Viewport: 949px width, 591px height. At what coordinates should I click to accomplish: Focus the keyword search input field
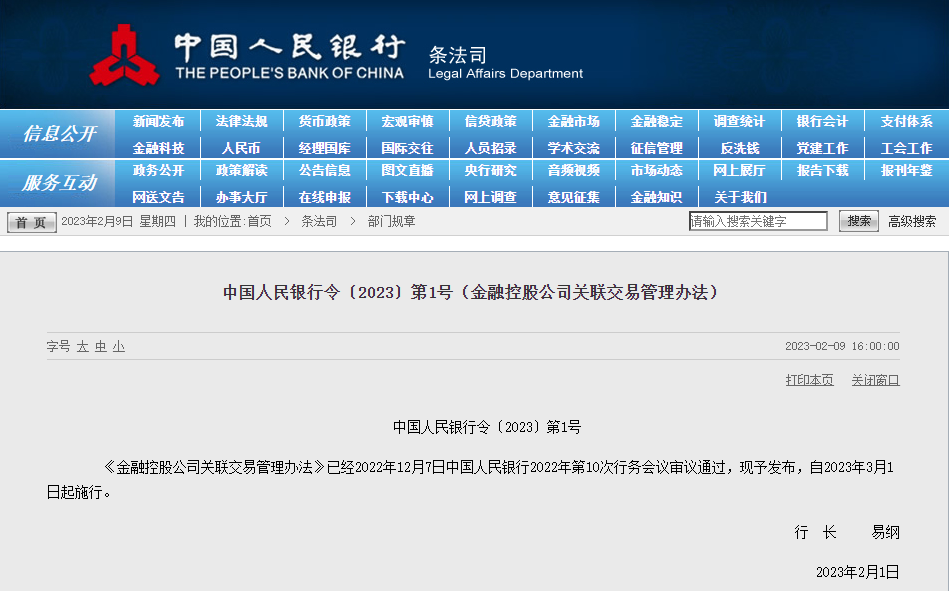pyautogui.click(x=758, y=222)
